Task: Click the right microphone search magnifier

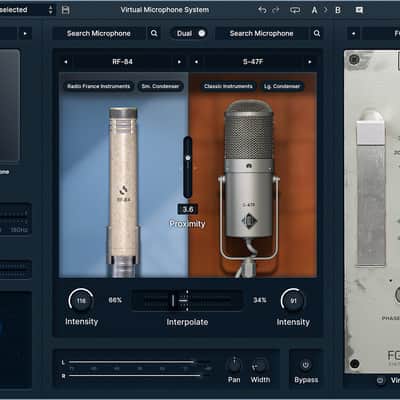Action: (x=317, y=33)
